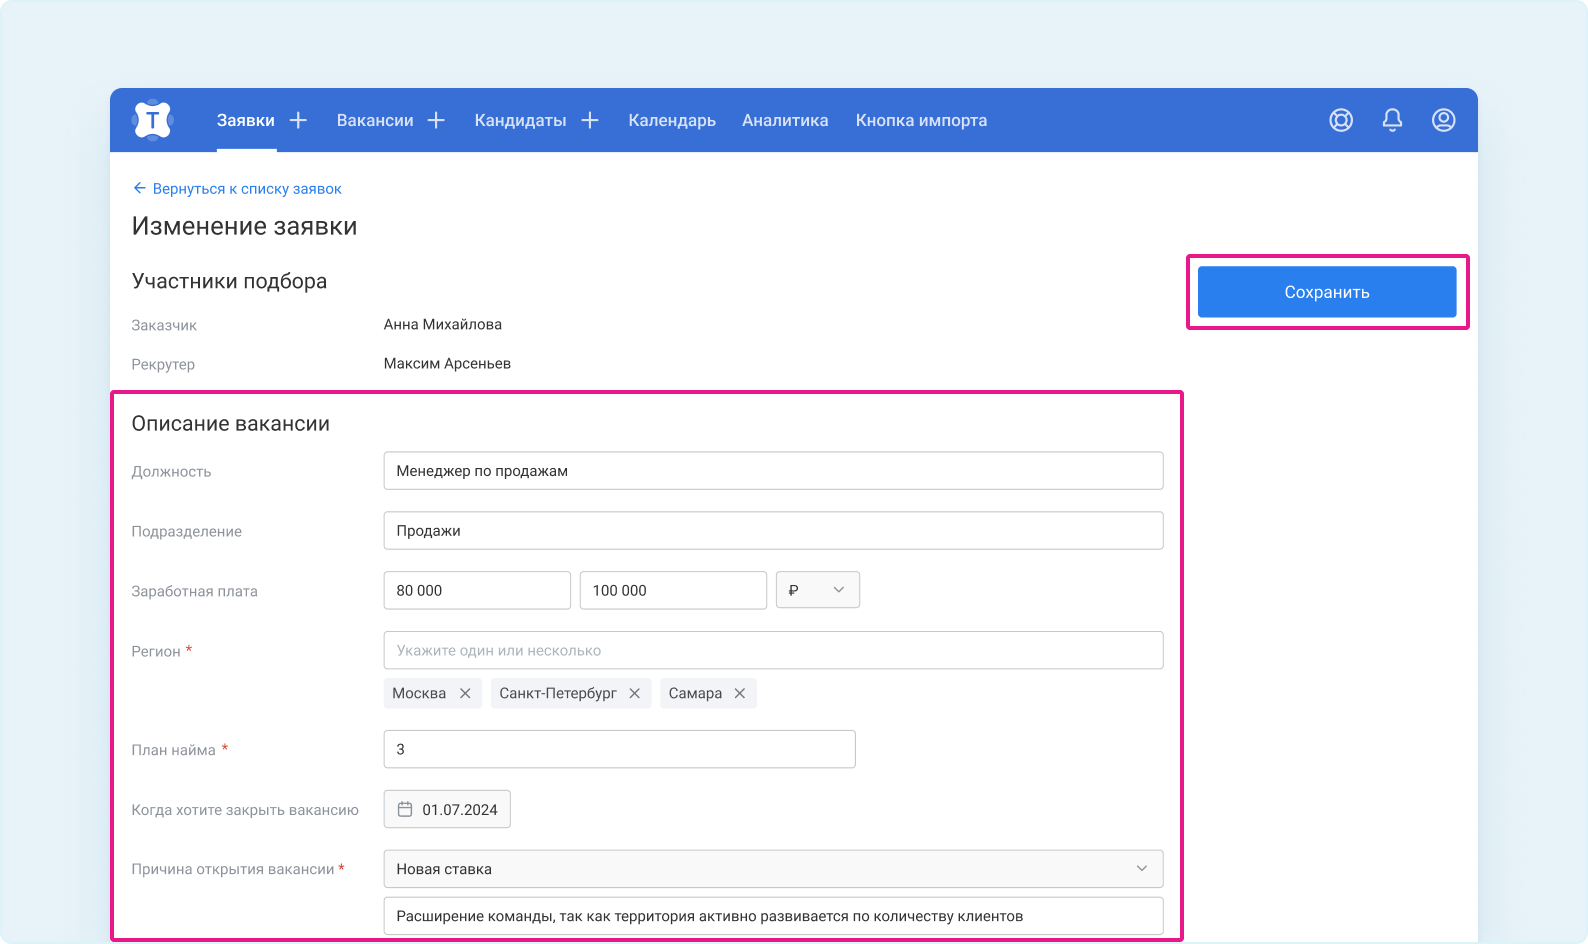Open the help lifebuoy icon
This screenshot has width=1588, height=944.
1341,120
